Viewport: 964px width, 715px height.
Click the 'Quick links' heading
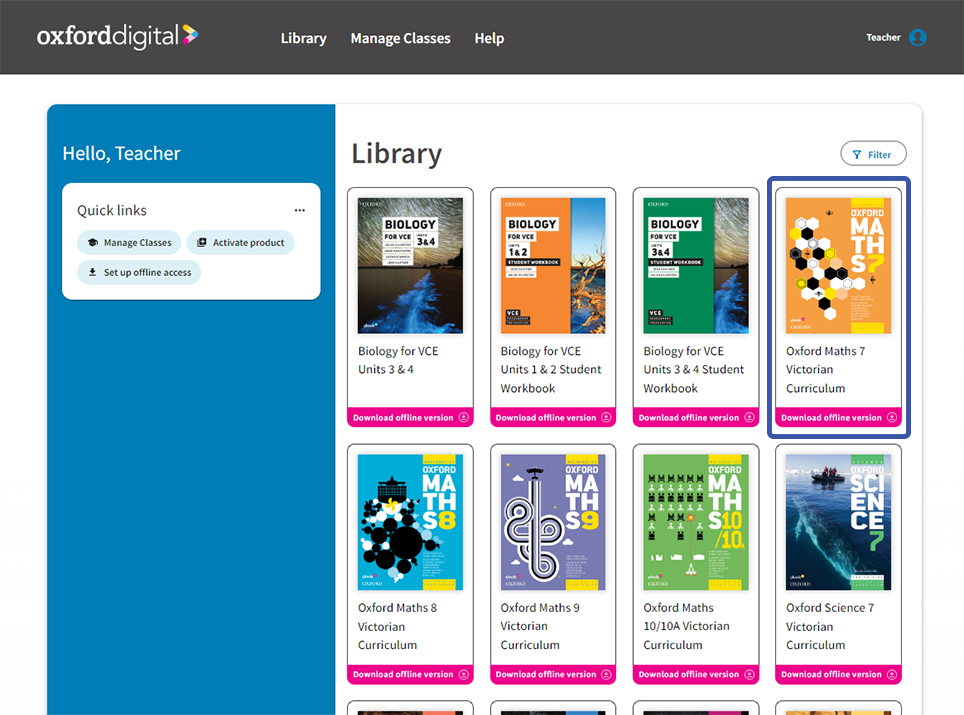(111, 210)
